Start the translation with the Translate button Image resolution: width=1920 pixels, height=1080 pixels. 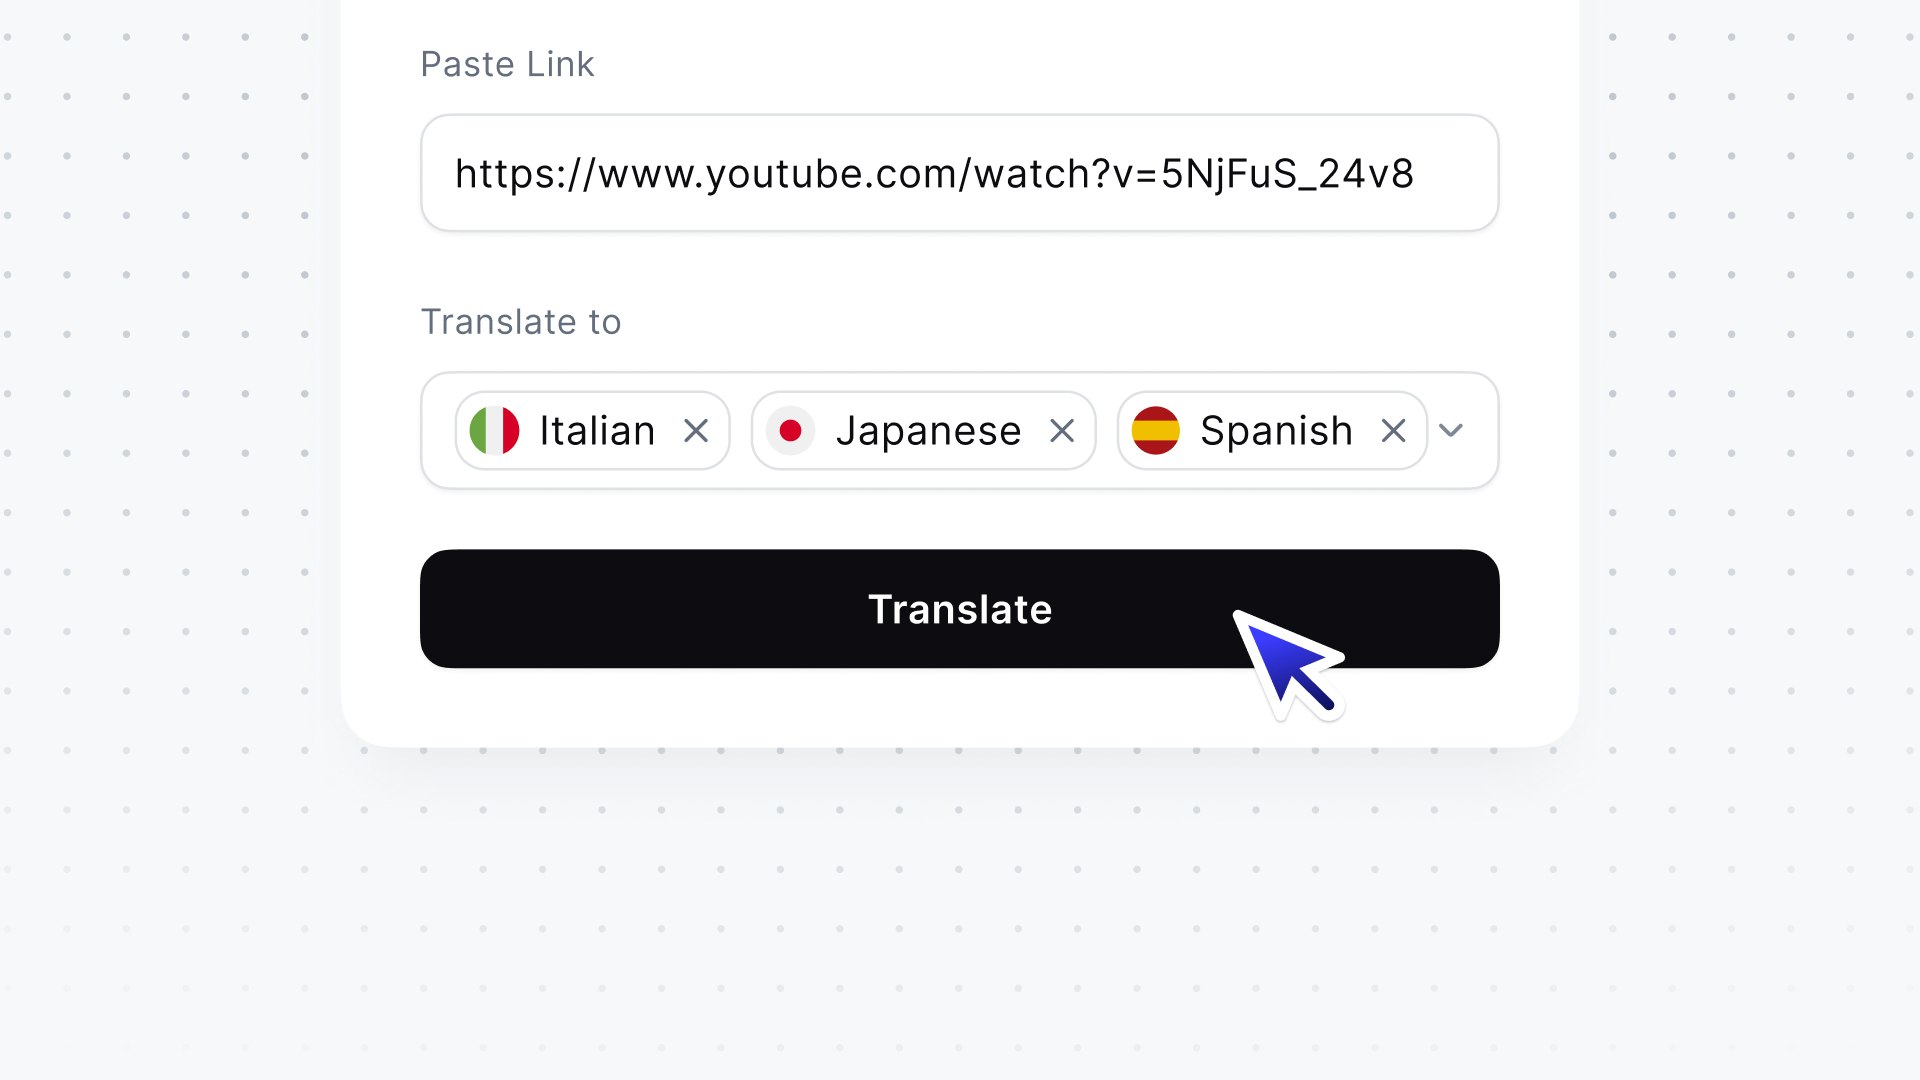[x=960, y=609]
